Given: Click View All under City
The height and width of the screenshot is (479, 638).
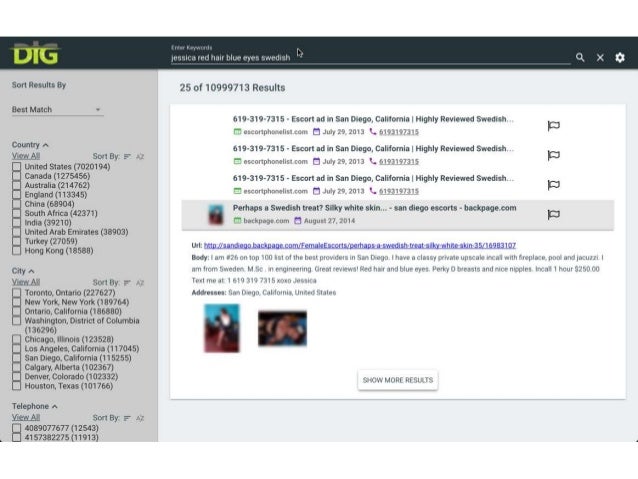Looking at the screenshot, I should point(26,282).
